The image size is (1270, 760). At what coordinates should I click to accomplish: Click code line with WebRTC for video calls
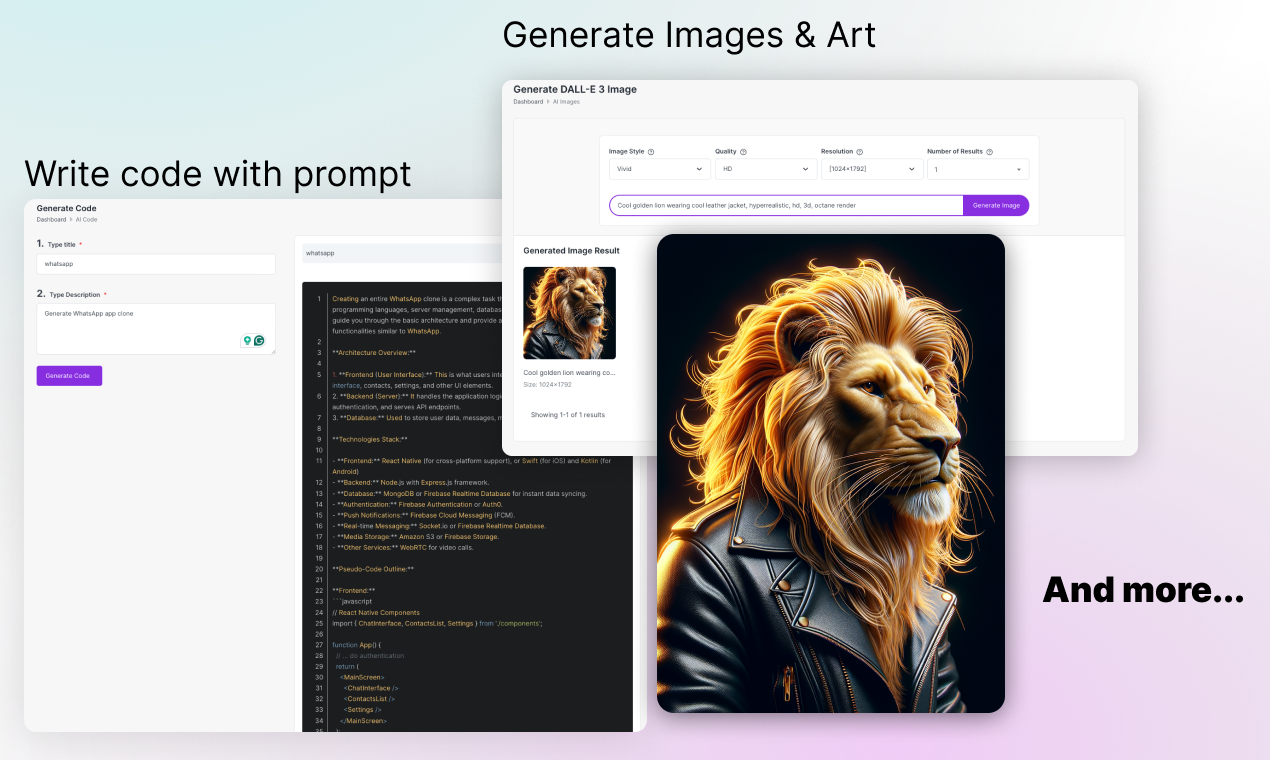click(x=403, y=547)
